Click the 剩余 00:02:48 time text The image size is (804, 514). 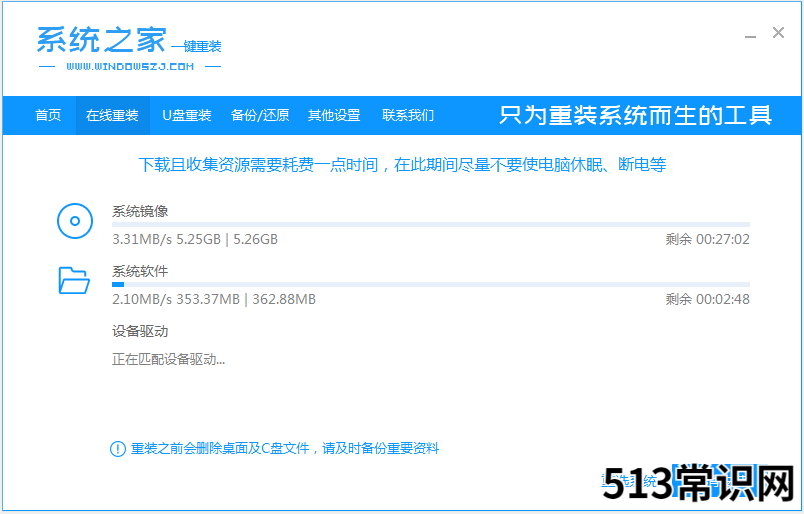708,299
